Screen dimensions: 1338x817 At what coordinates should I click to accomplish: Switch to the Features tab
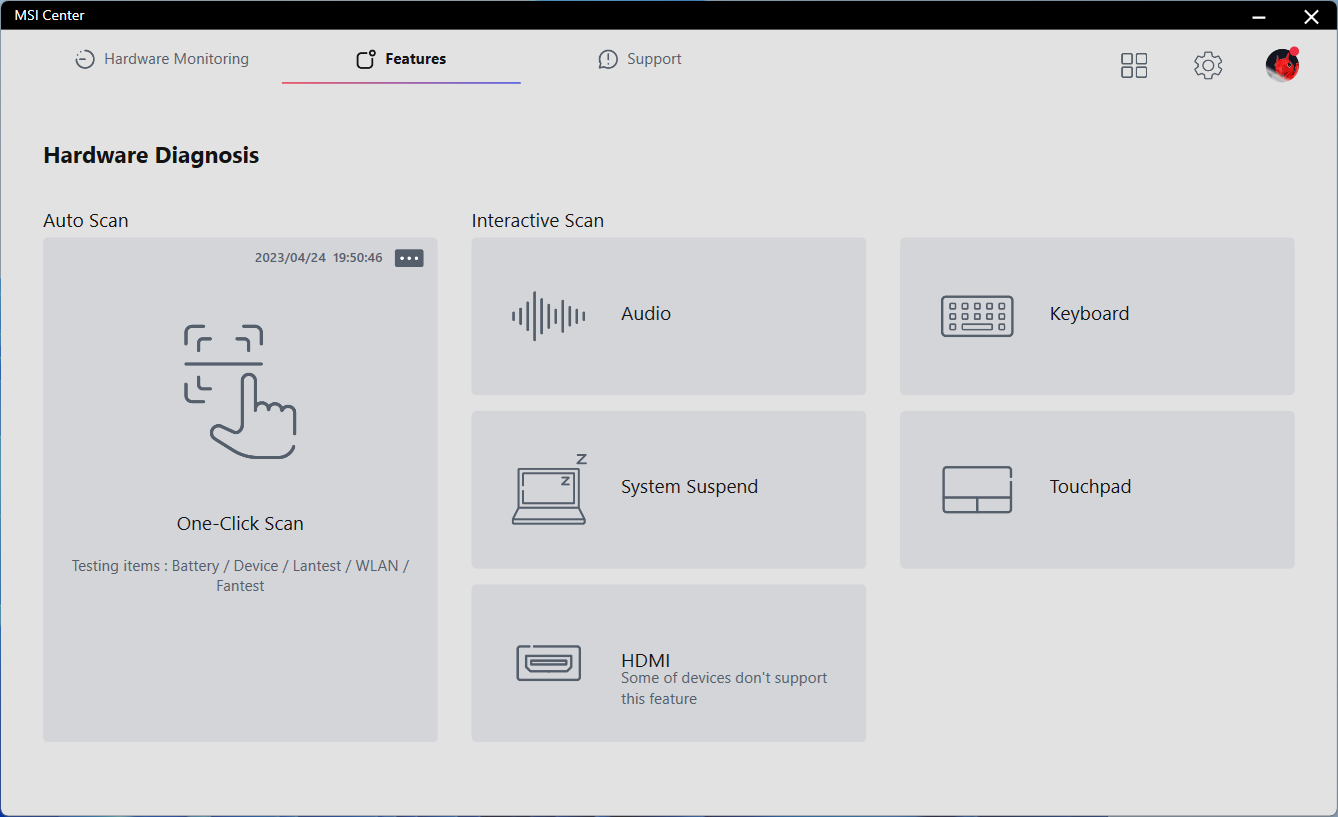(401, 59)
